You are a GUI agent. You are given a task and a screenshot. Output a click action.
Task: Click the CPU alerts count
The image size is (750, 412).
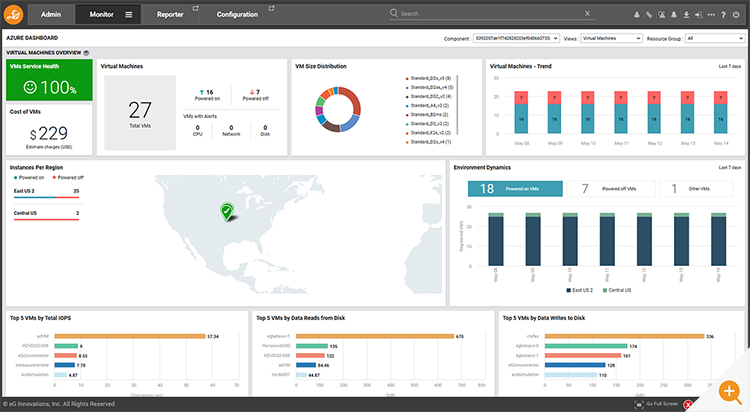198,128
